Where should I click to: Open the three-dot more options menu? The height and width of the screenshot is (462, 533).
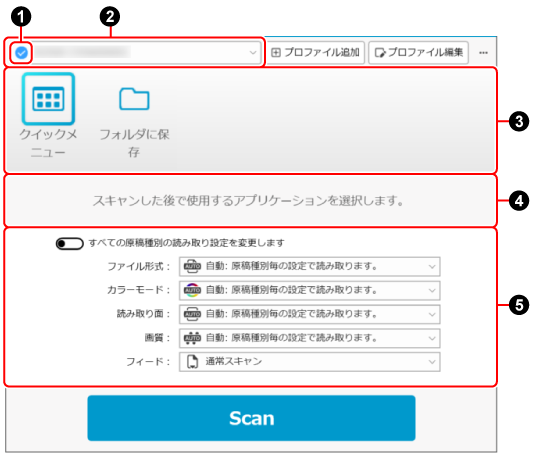point(483,53)
